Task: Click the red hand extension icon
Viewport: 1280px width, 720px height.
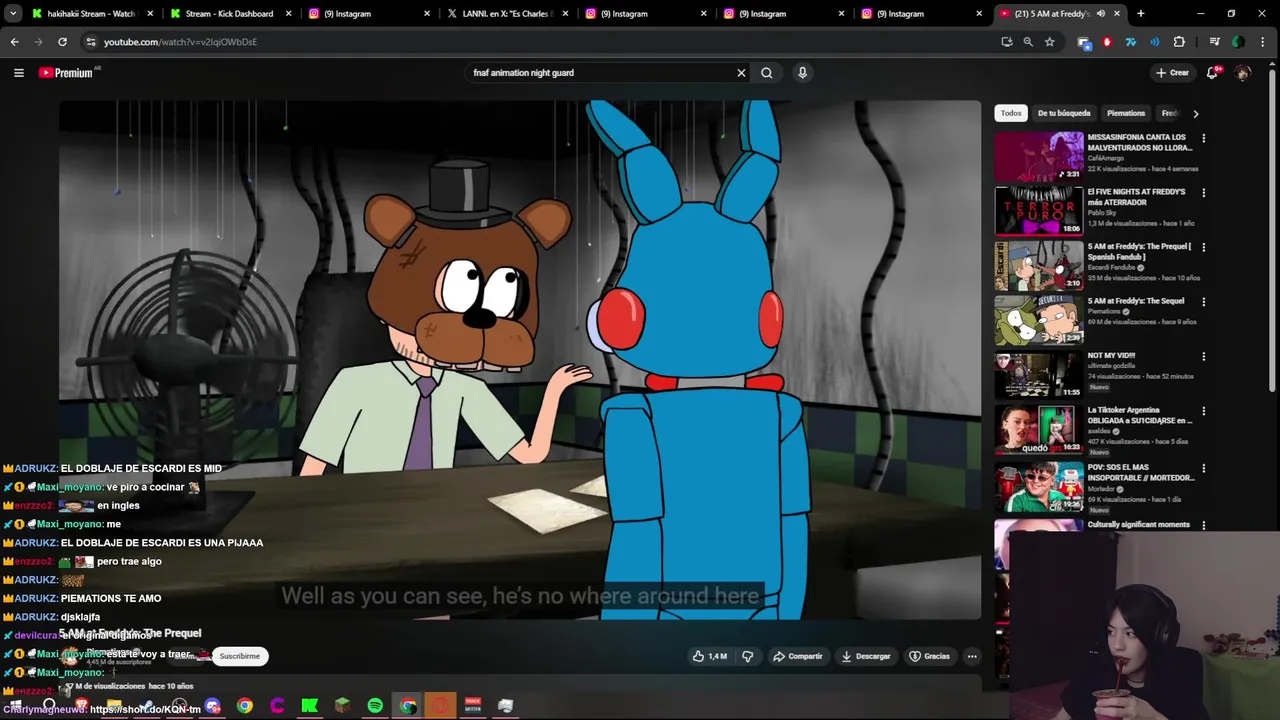Action: pyautogui.click(x=1107, y=42)
